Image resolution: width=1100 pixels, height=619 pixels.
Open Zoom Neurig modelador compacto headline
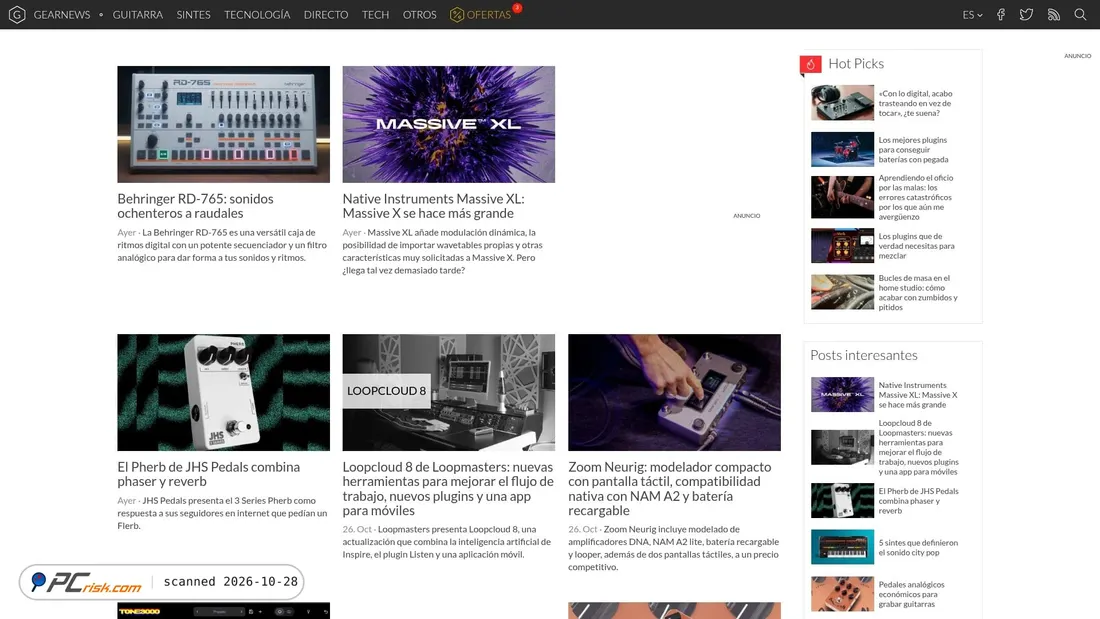(x=670, y=488)
